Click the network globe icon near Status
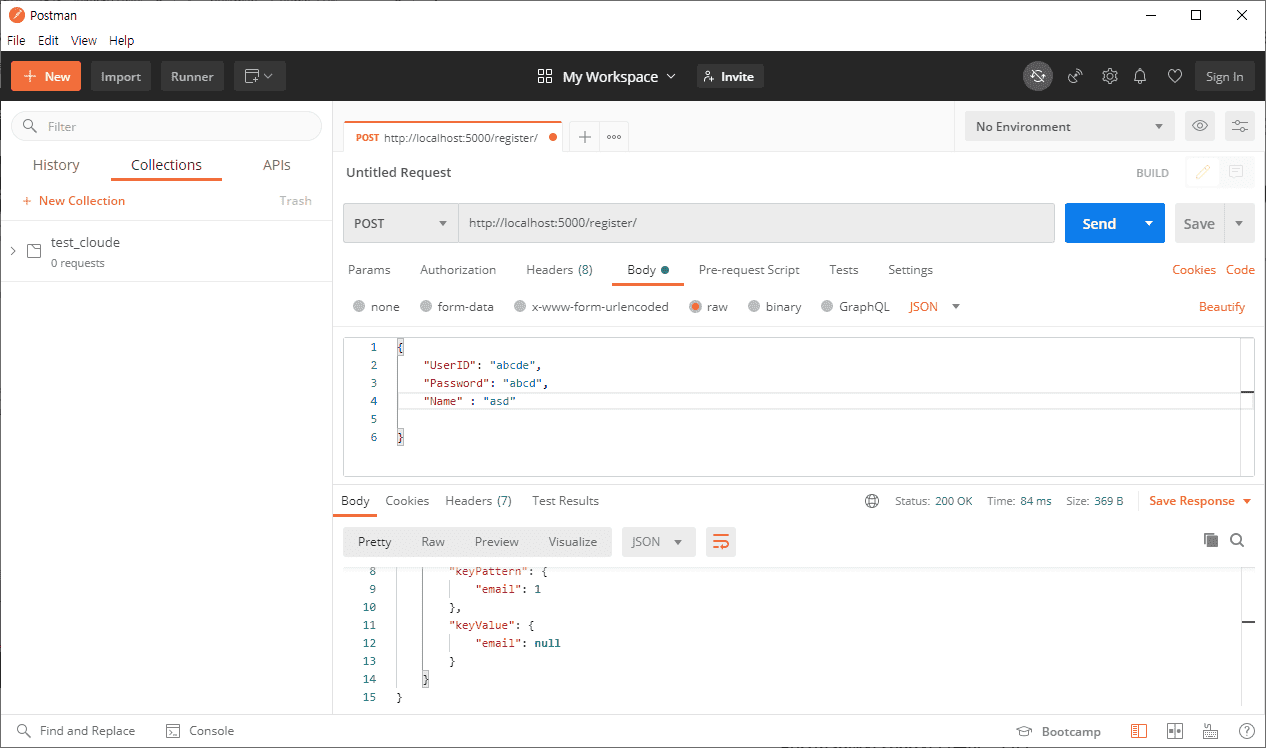The width and height of the screenshot is (1266, 748). point(872,501)
